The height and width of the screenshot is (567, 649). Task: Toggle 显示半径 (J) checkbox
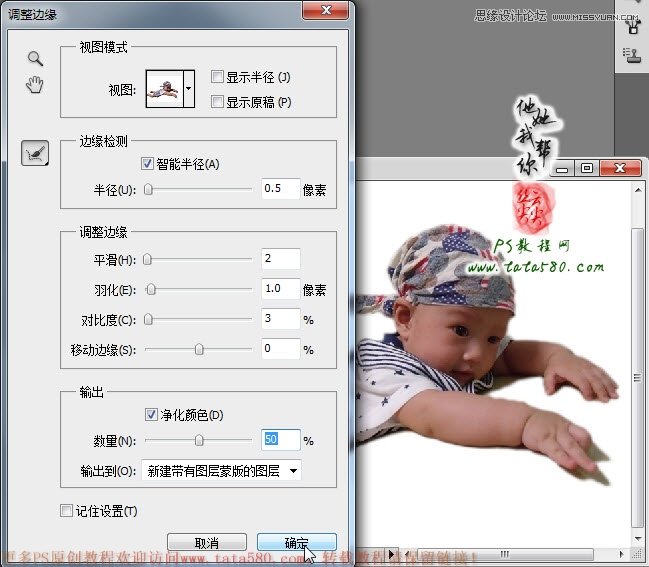(217, 77)
